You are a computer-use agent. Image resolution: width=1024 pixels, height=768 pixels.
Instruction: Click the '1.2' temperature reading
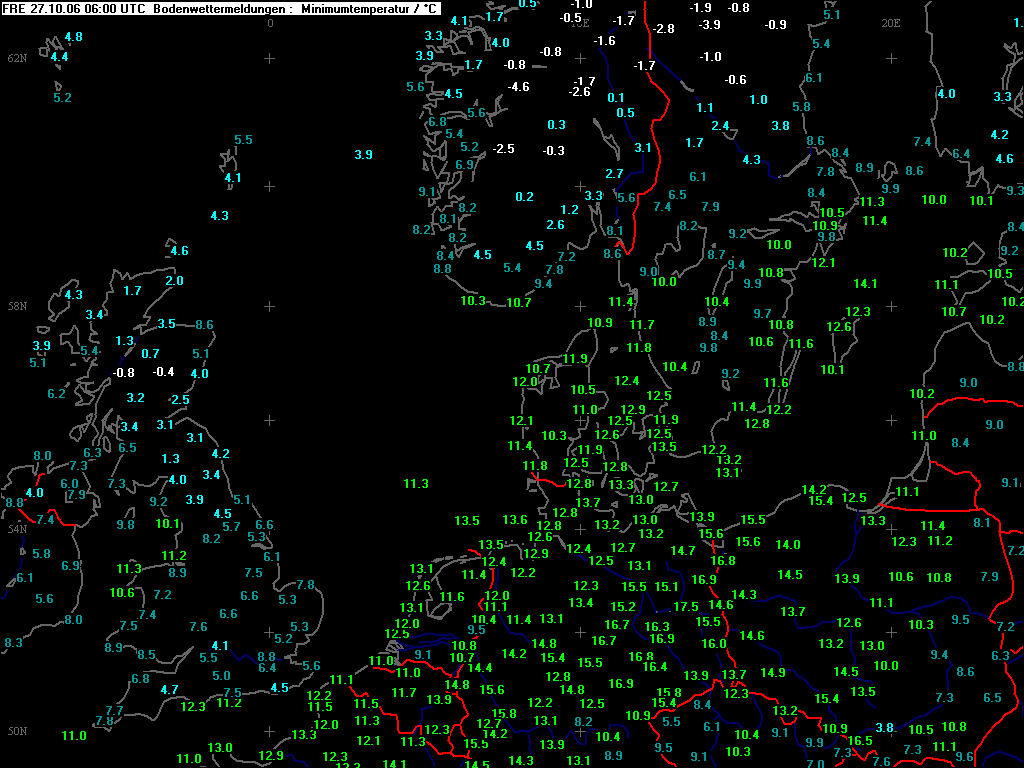click(569, 210)
